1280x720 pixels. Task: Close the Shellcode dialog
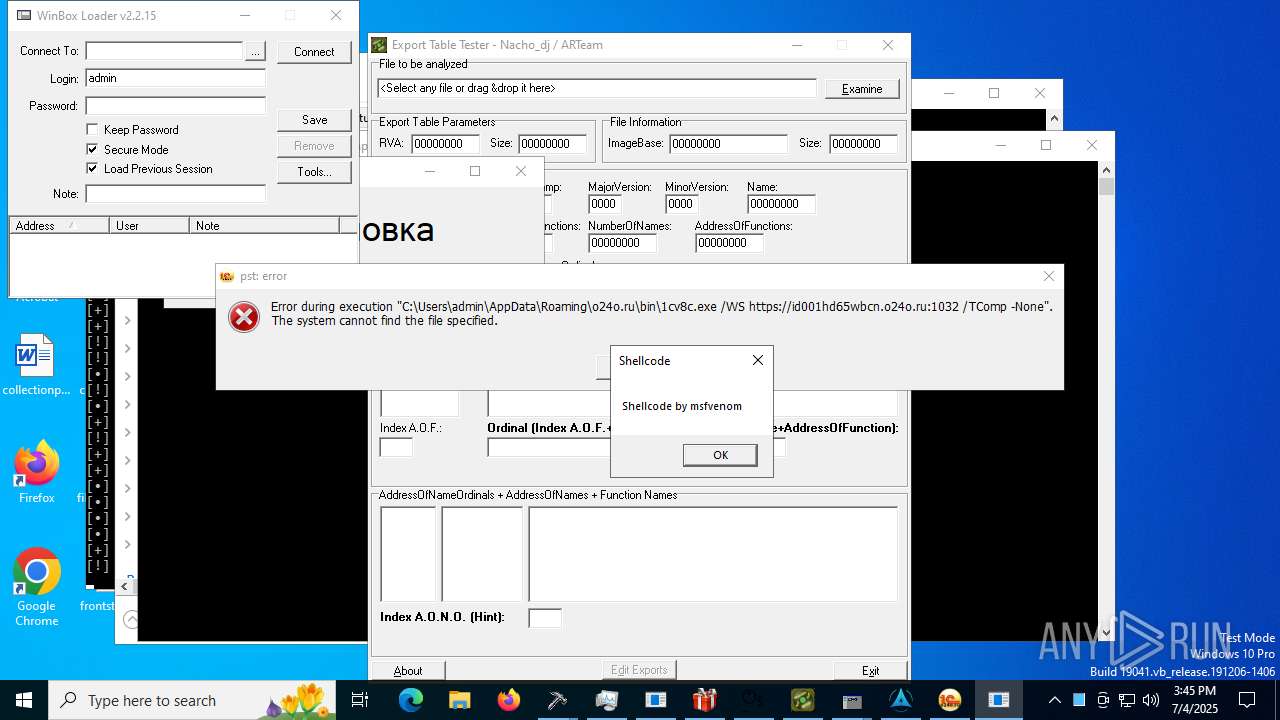(x=757, y=360)
